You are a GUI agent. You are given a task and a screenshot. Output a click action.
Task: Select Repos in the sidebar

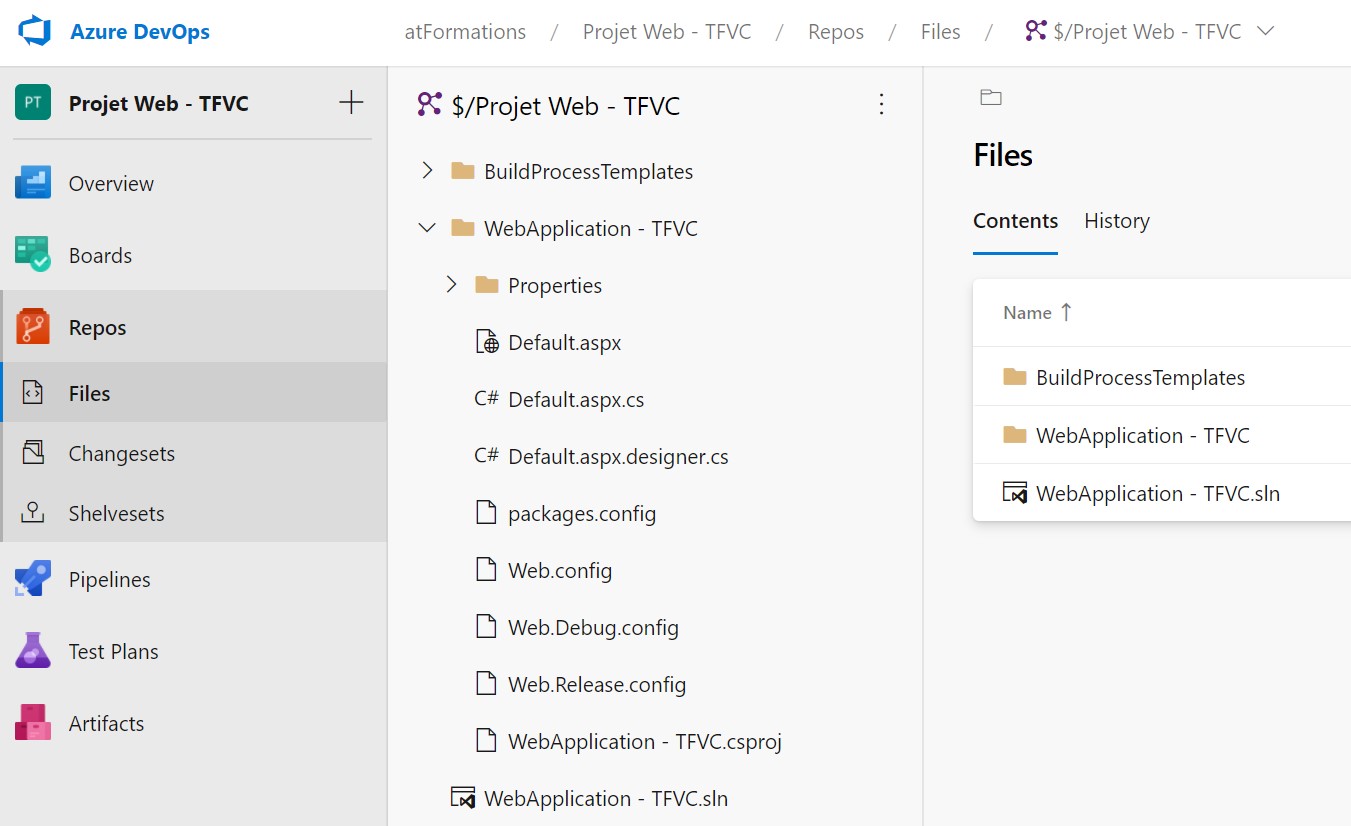[x=97, y=328]
